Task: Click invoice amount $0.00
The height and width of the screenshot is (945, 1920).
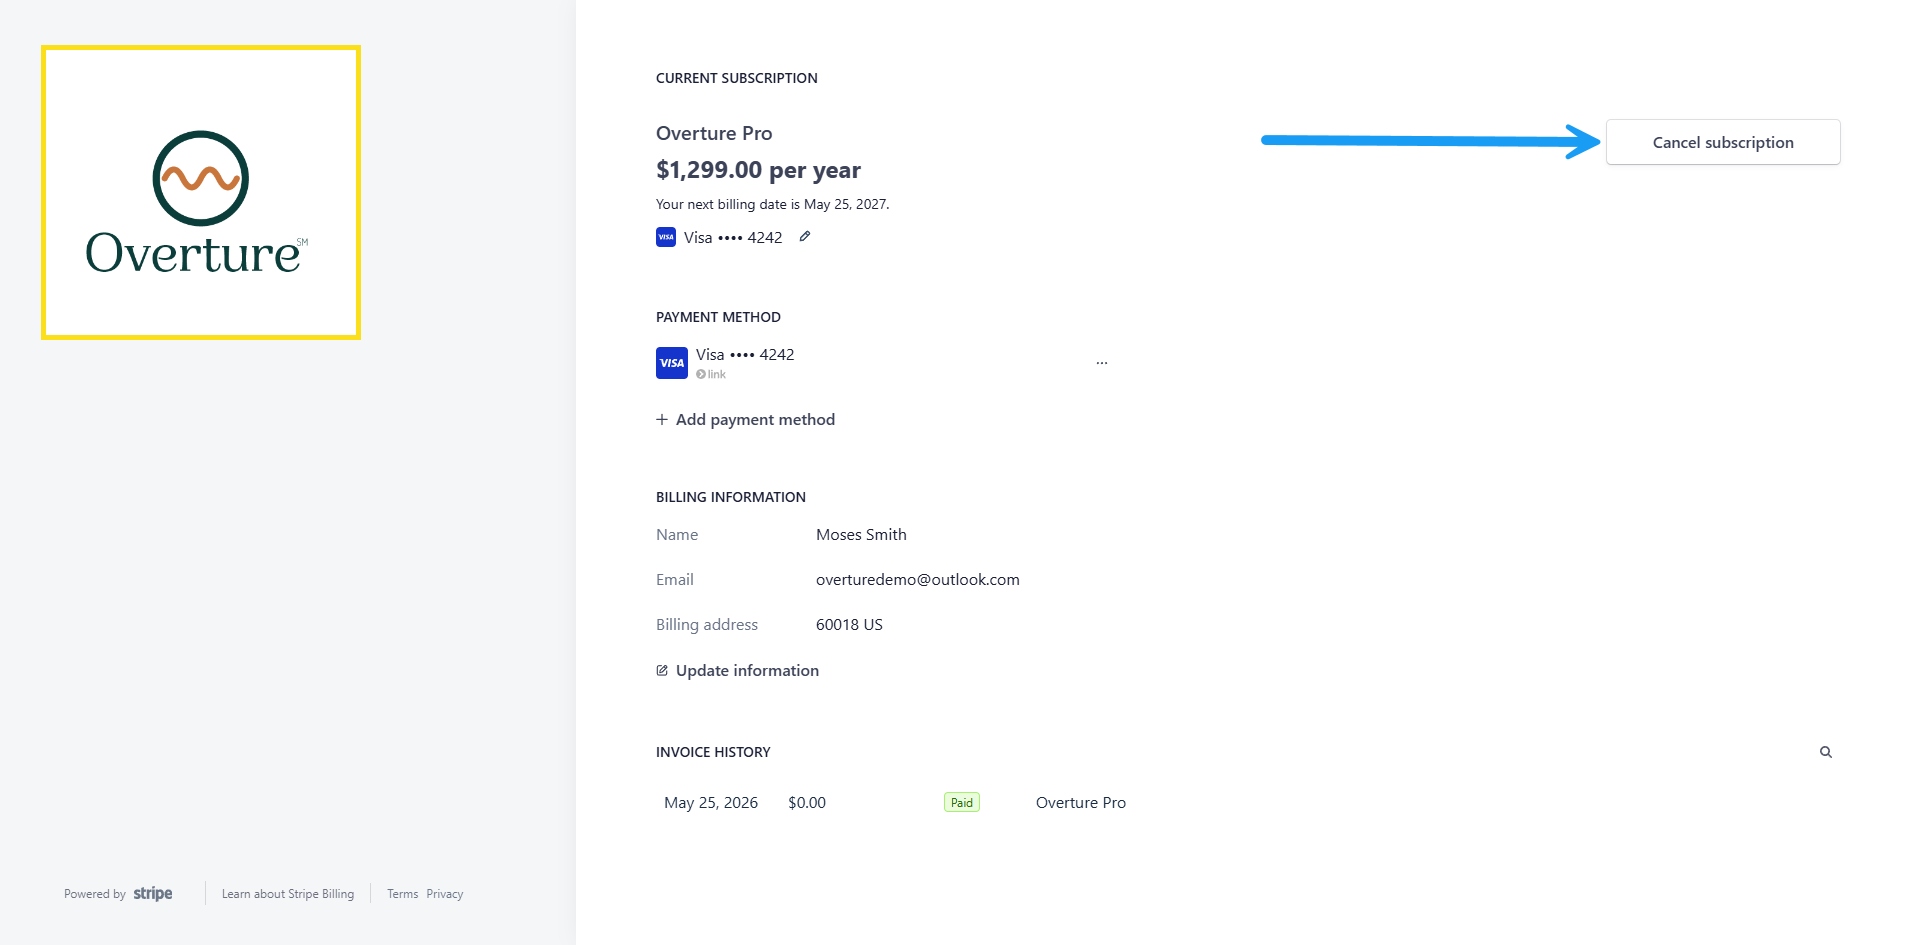Action: [x=807, y=802]
